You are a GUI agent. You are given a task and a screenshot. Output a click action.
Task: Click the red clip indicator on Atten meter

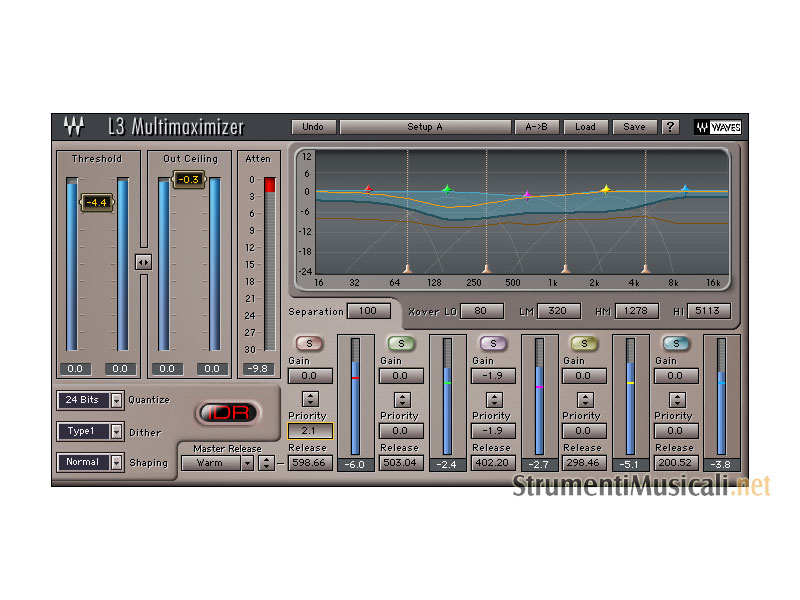269,184
